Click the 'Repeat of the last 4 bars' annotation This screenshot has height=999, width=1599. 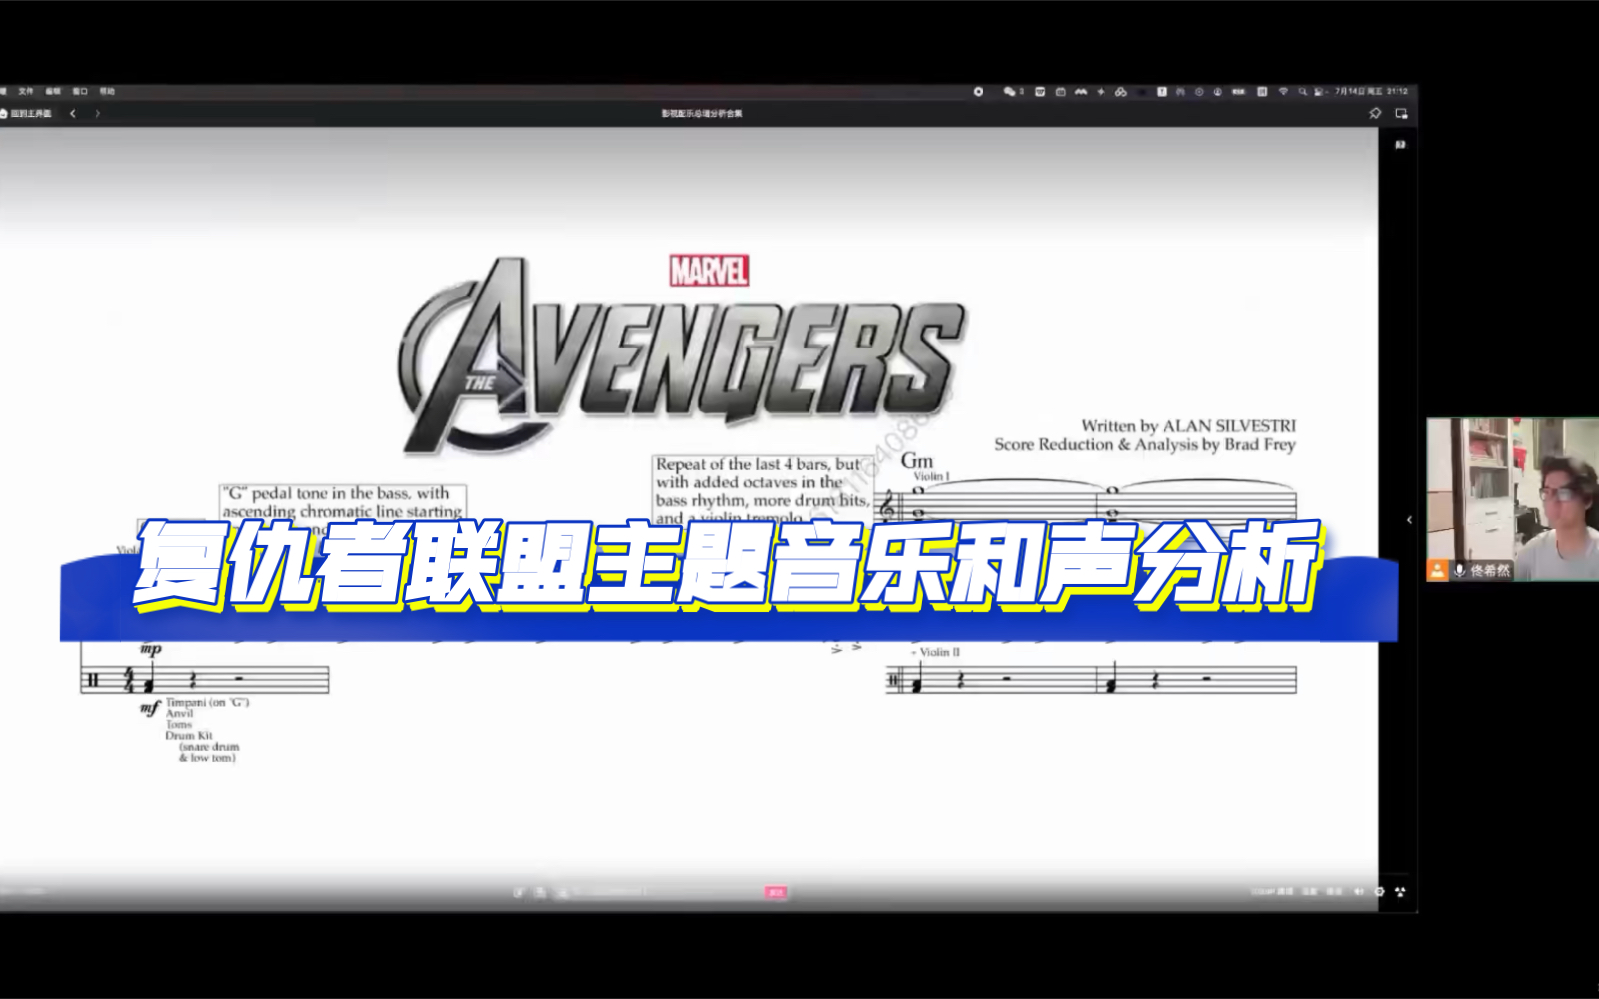pos(763,491)
